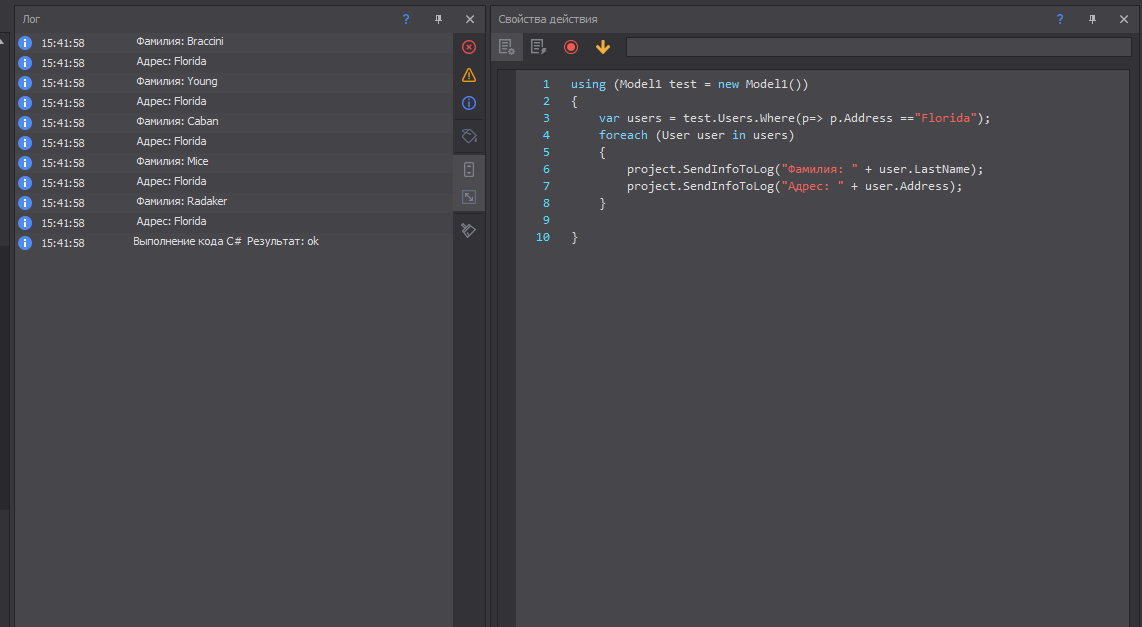Toggle blue info messages filter in log sidebar

point(469,103)
